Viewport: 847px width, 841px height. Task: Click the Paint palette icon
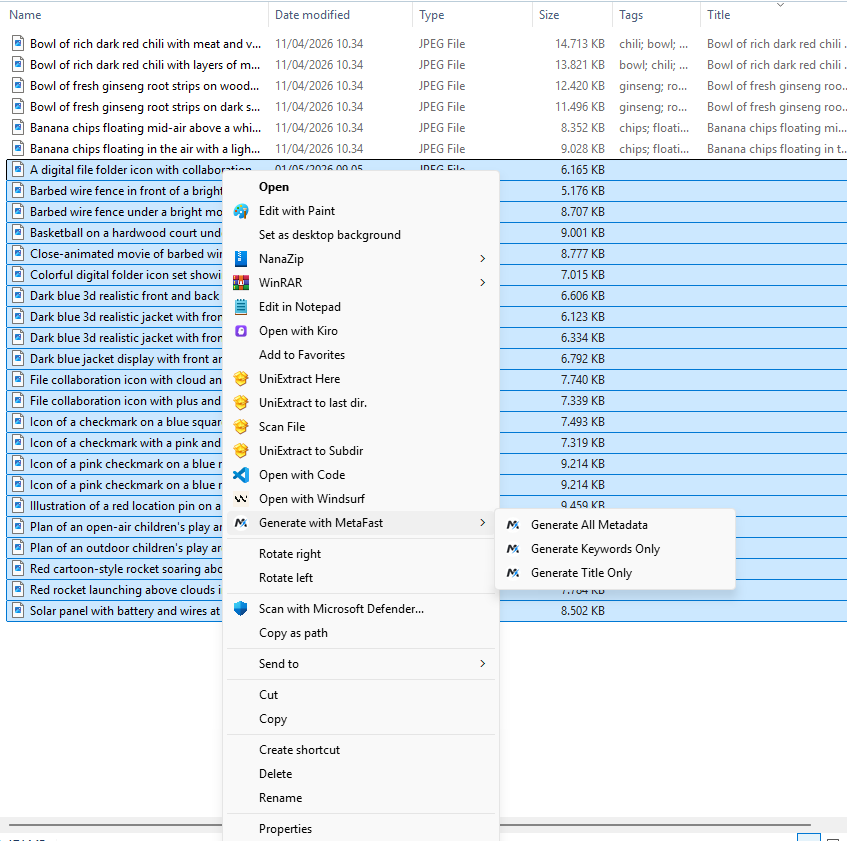pos(241,211)
